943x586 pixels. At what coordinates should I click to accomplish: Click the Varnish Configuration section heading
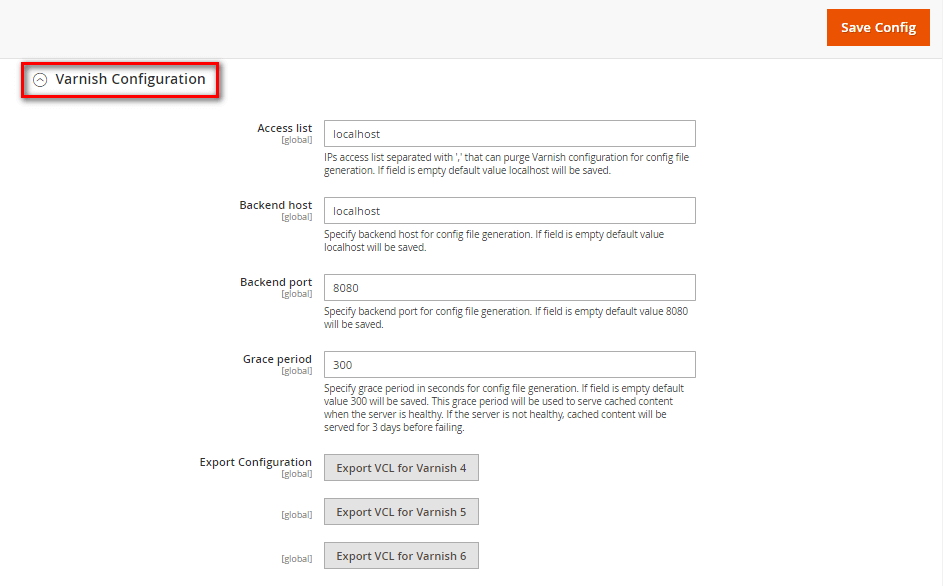130,79
